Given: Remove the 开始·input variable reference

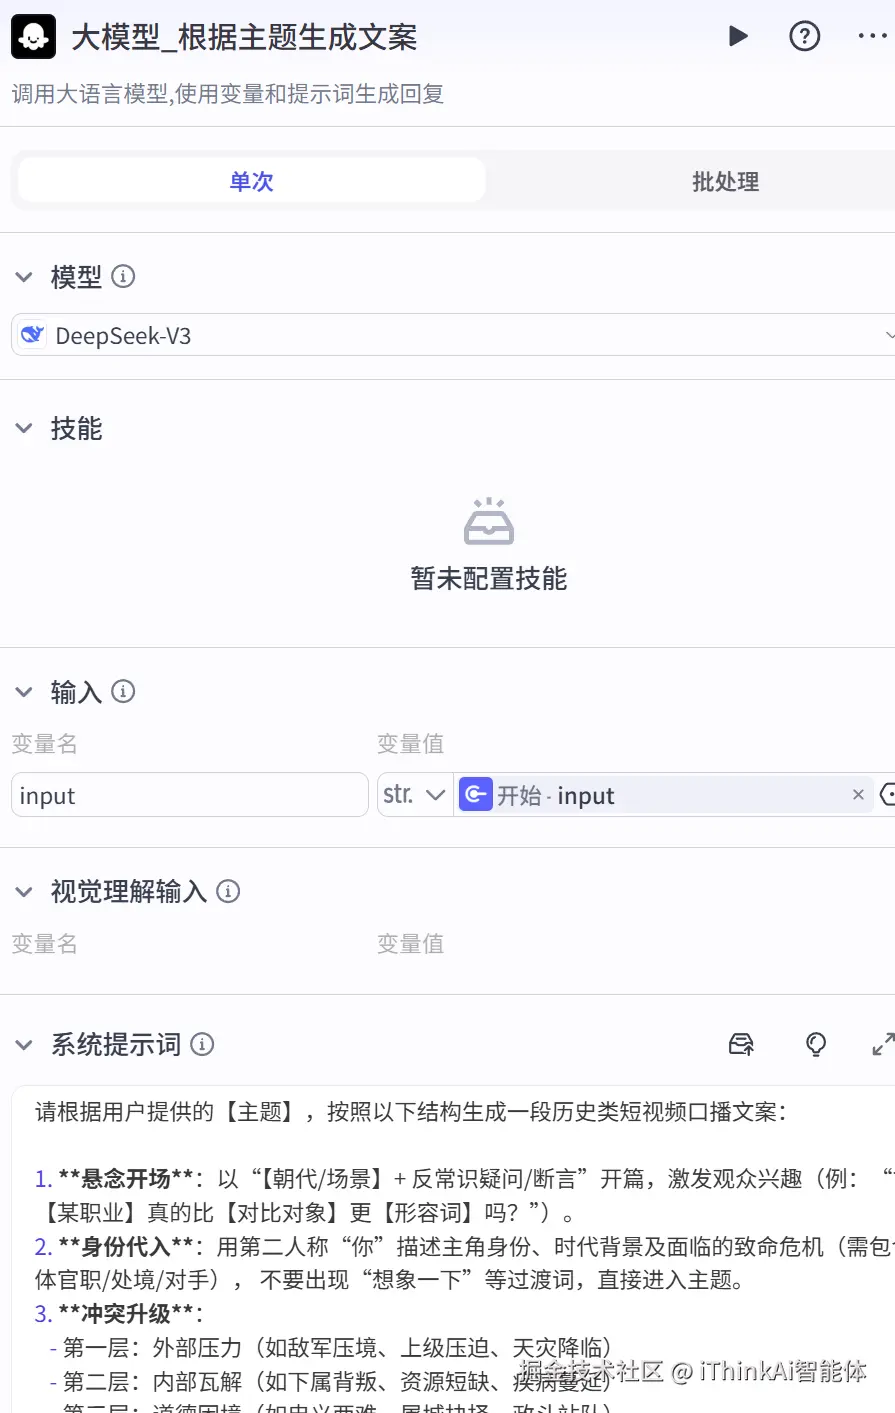Looking at the screenshot, I should pos(858,794).
